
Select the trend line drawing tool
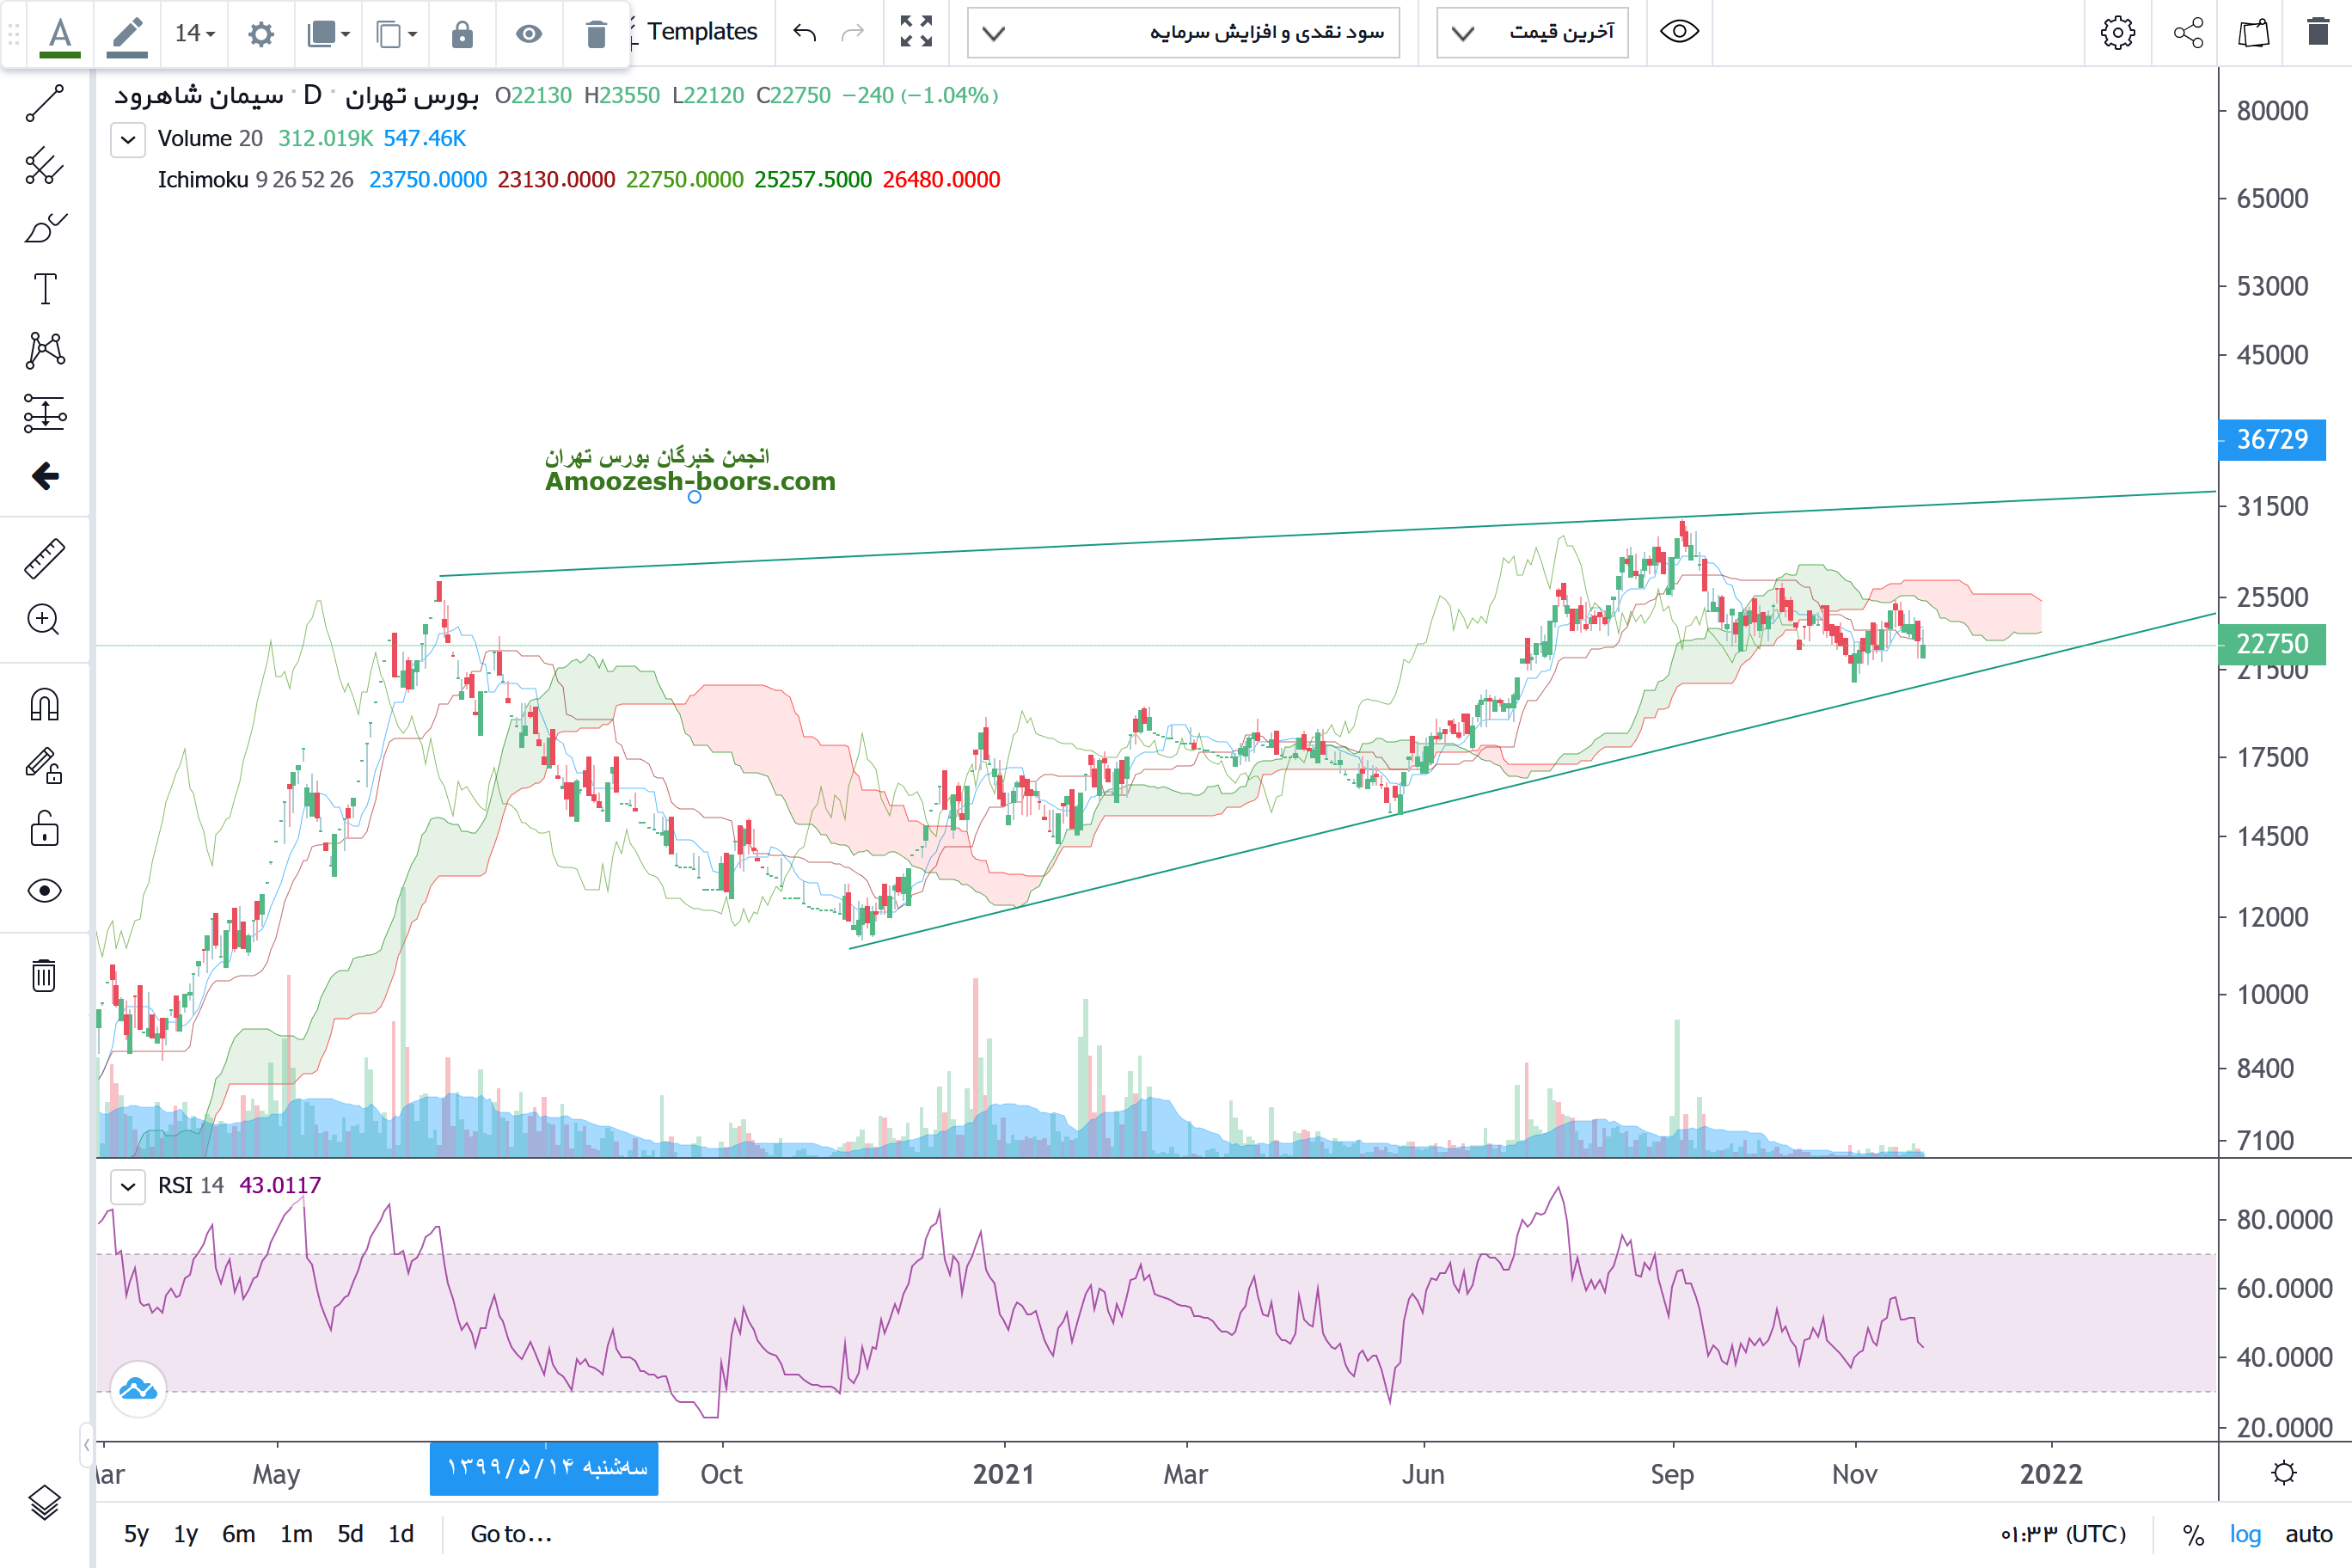(x=44, y=104)
